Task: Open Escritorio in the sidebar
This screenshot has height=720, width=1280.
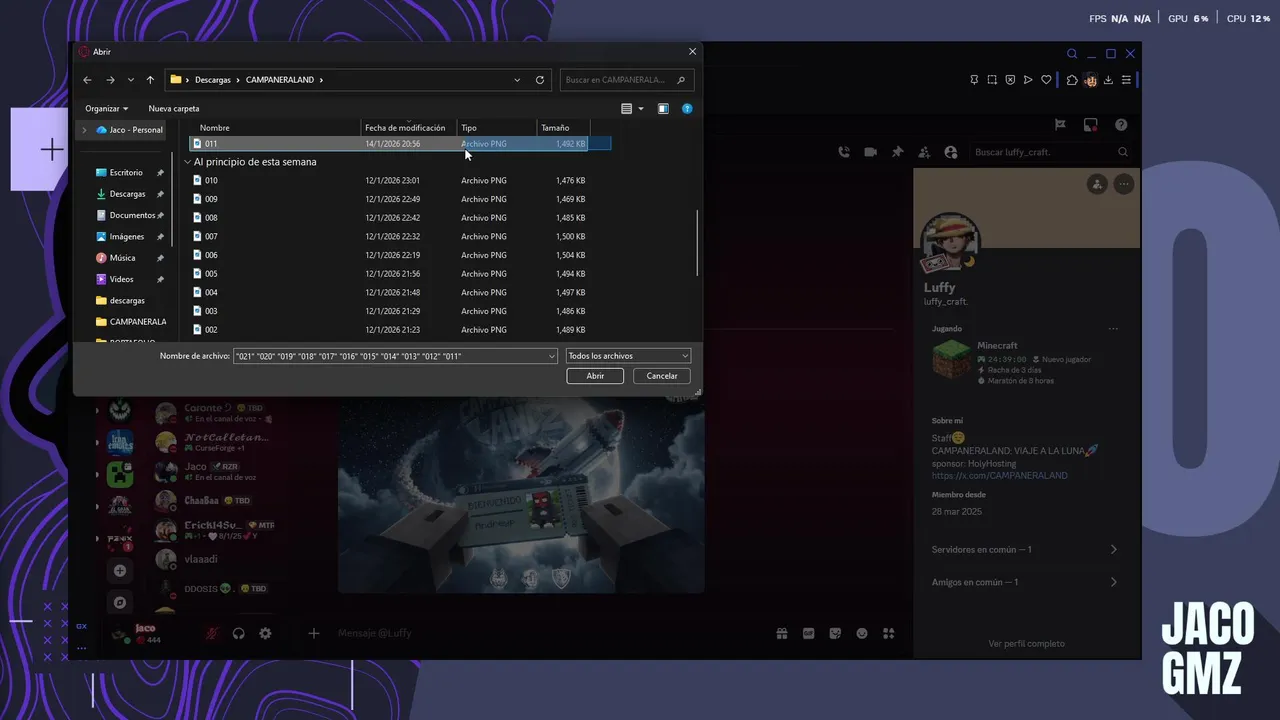Action: [126, 173]
